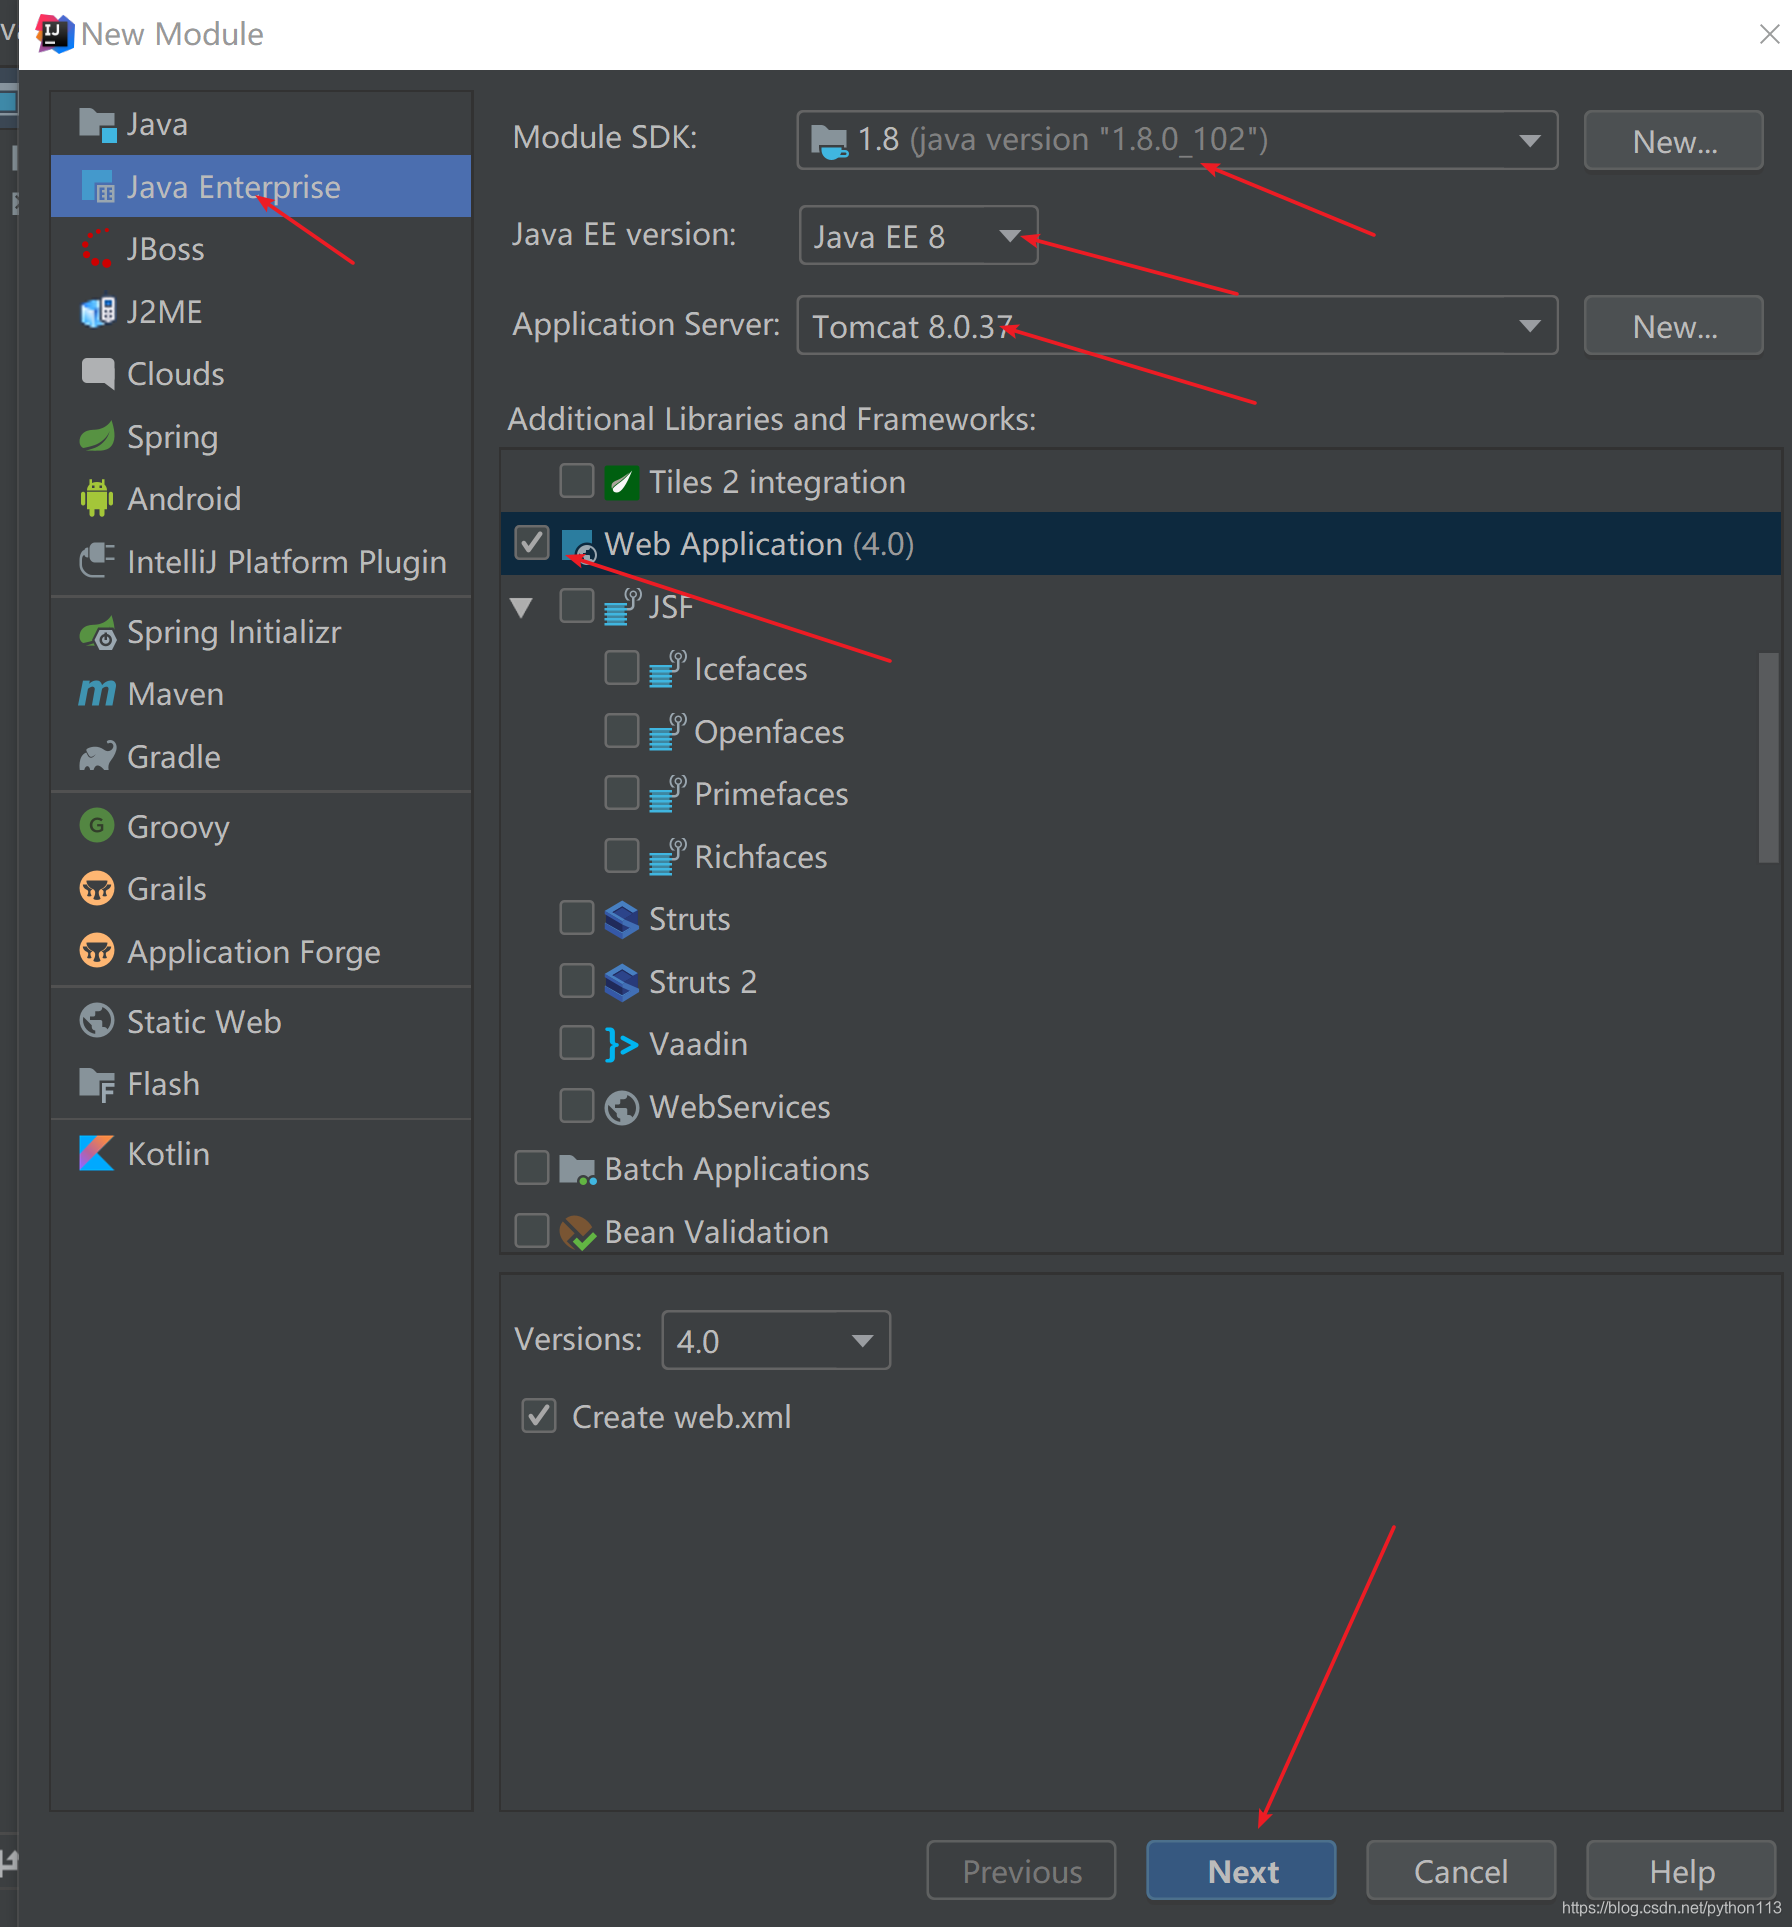The image size is (1792, 1927).
Task: Click the Groovy G icon
Action: (97, 826)
